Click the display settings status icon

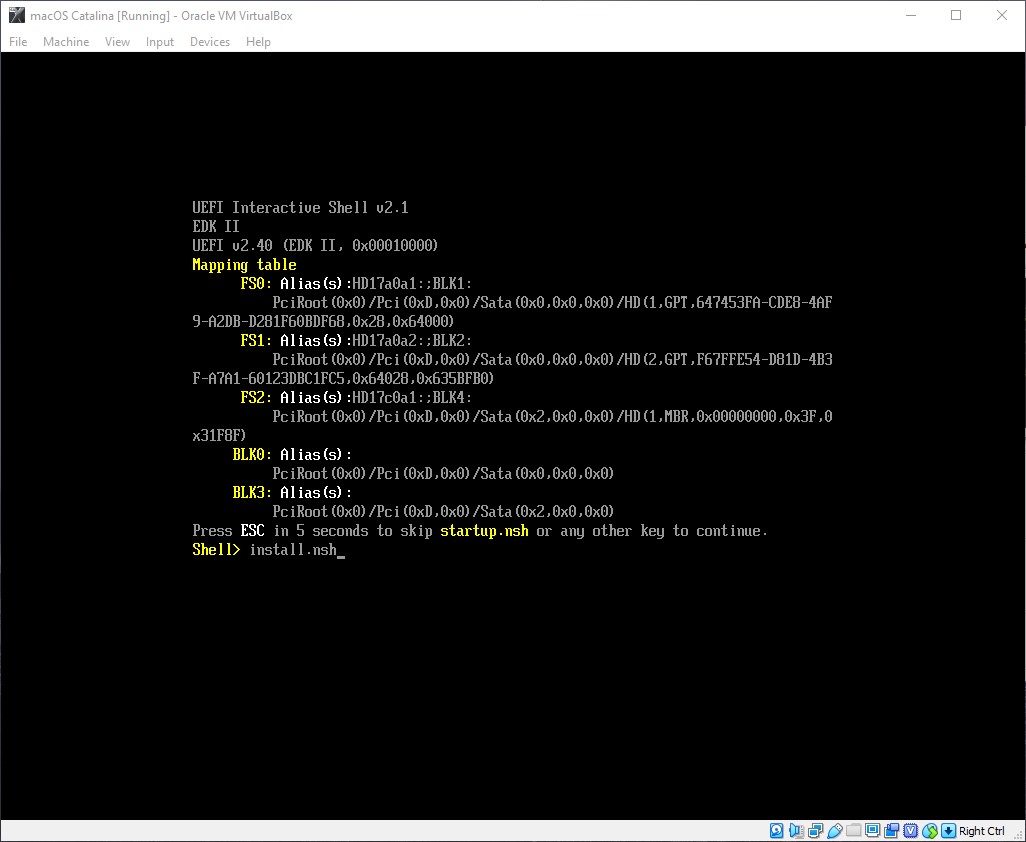872,831
